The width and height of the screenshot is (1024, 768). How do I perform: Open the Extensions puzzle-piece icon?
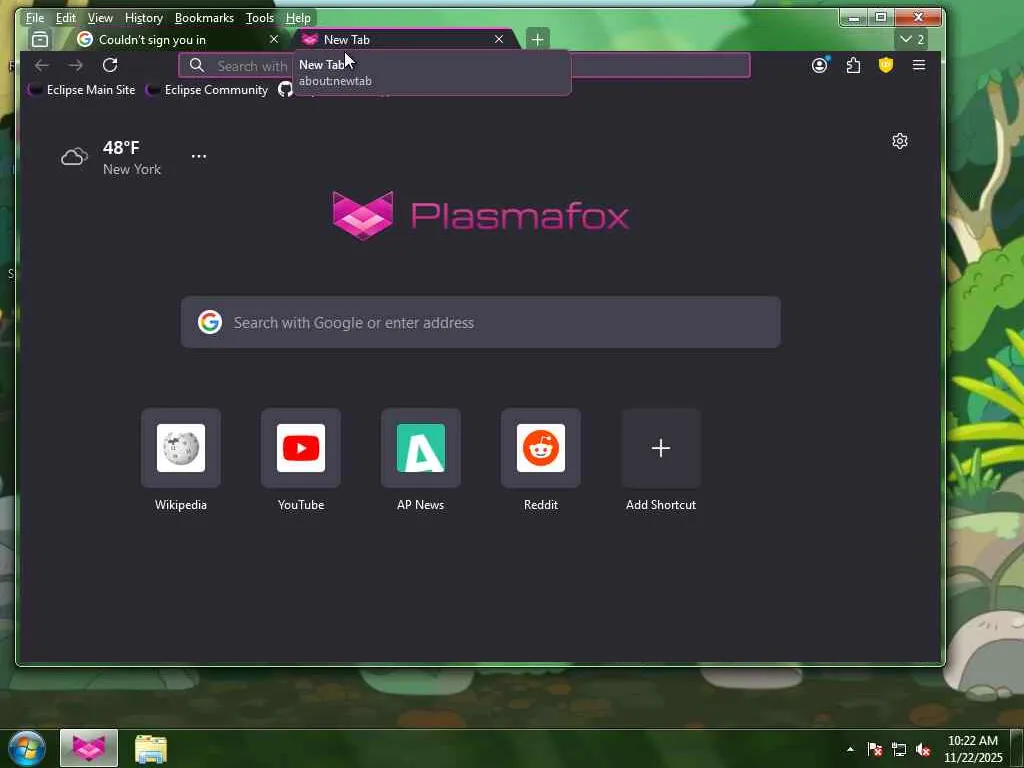click(x=853, y=65)
